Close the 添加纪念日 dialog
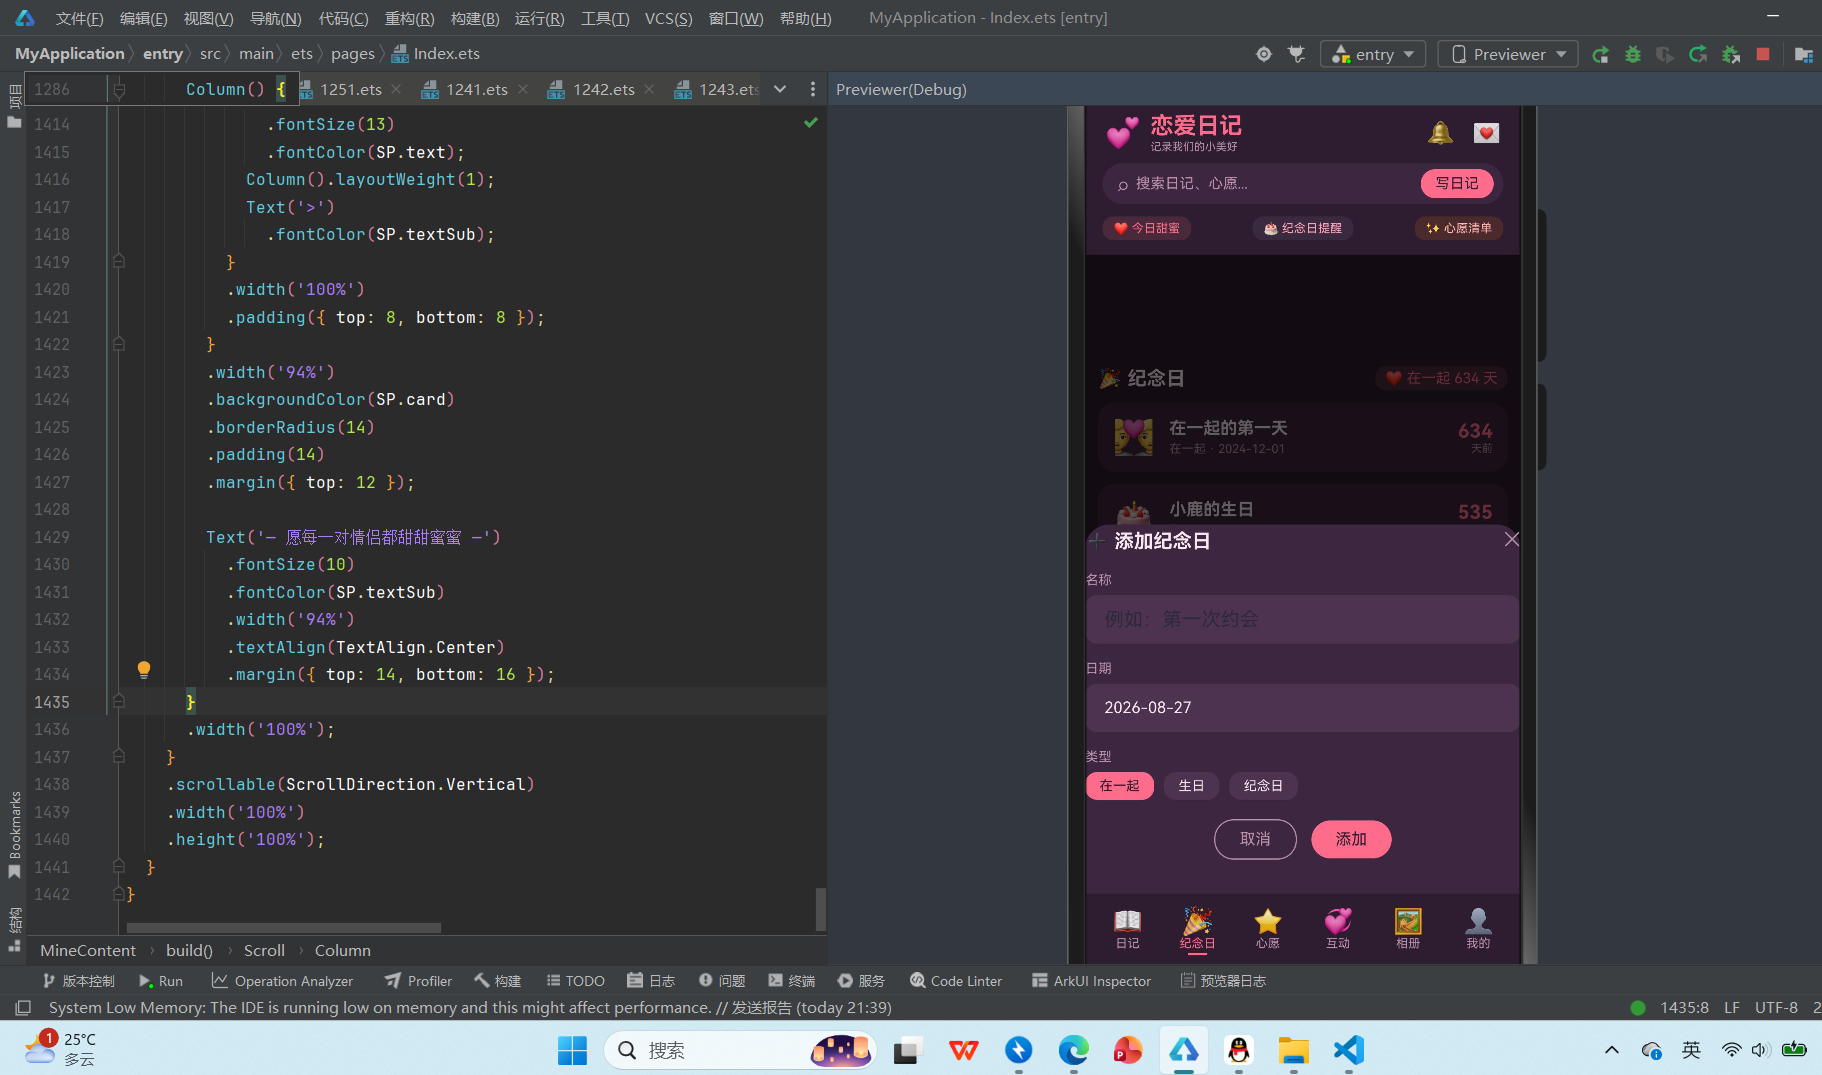 tap(1511, 540)
